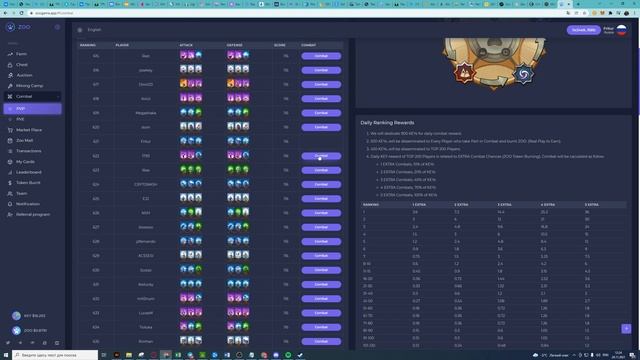Open the Auction sidebar icon
This screenshot has height=360, width=640.
pos(10,75)
